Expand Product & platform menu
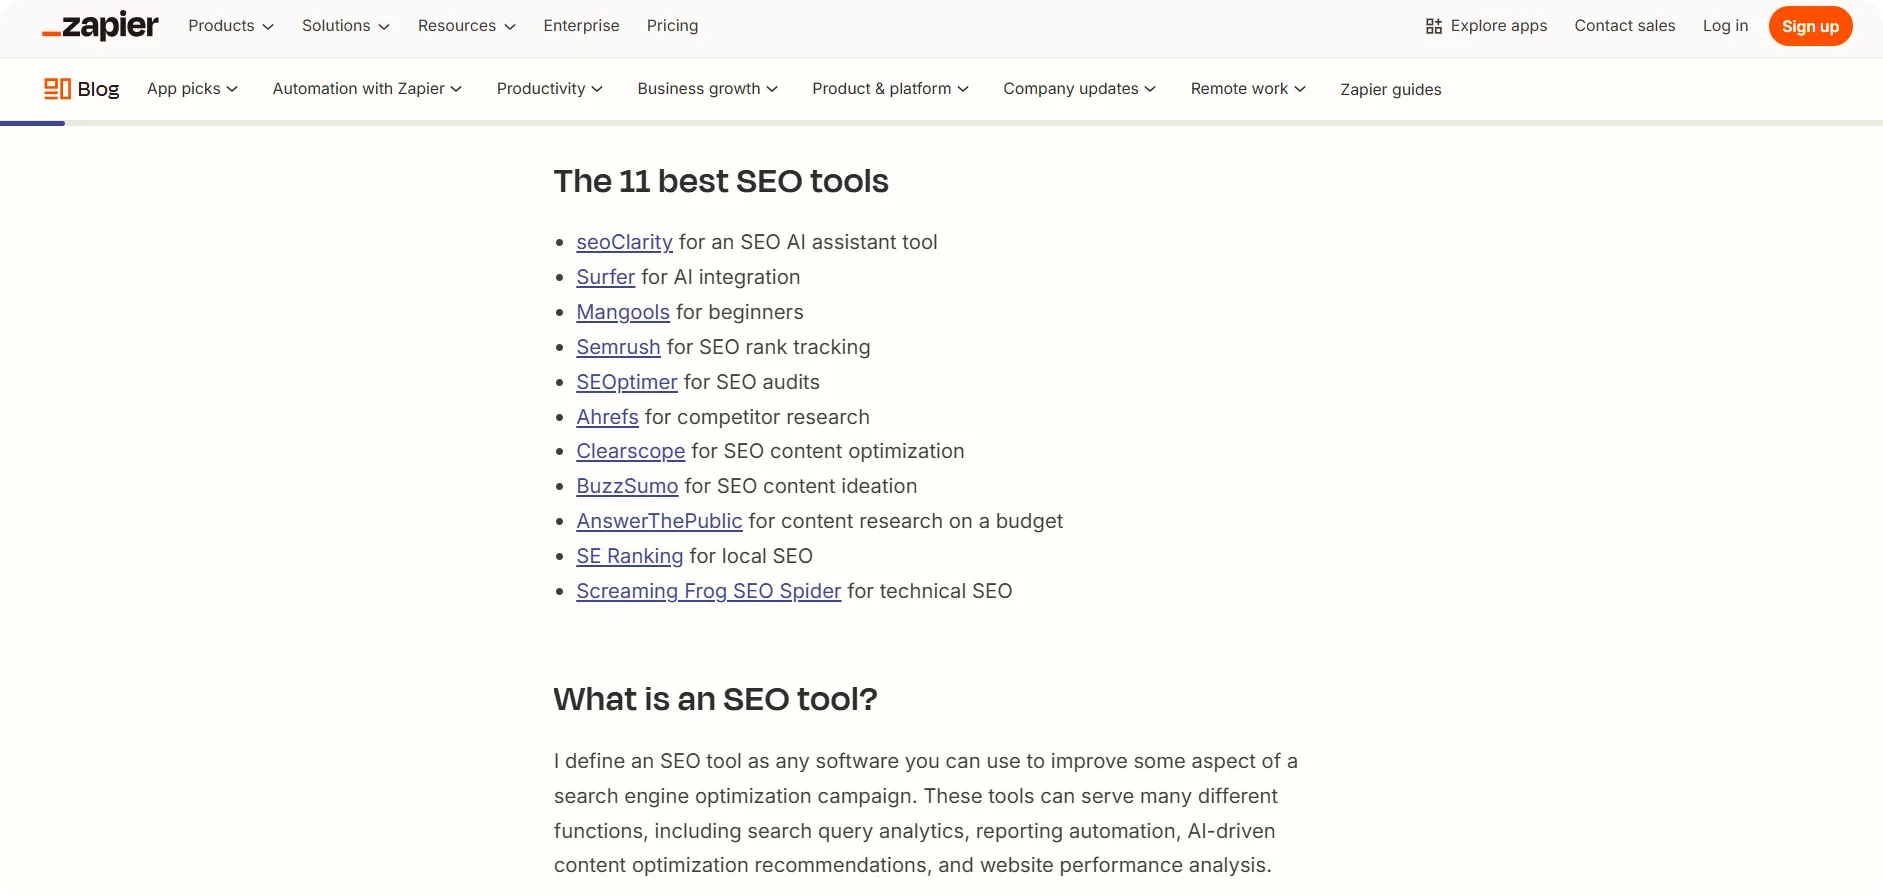Image resolution: width=1883 pixels, height=896 pixels. point(891,89)
